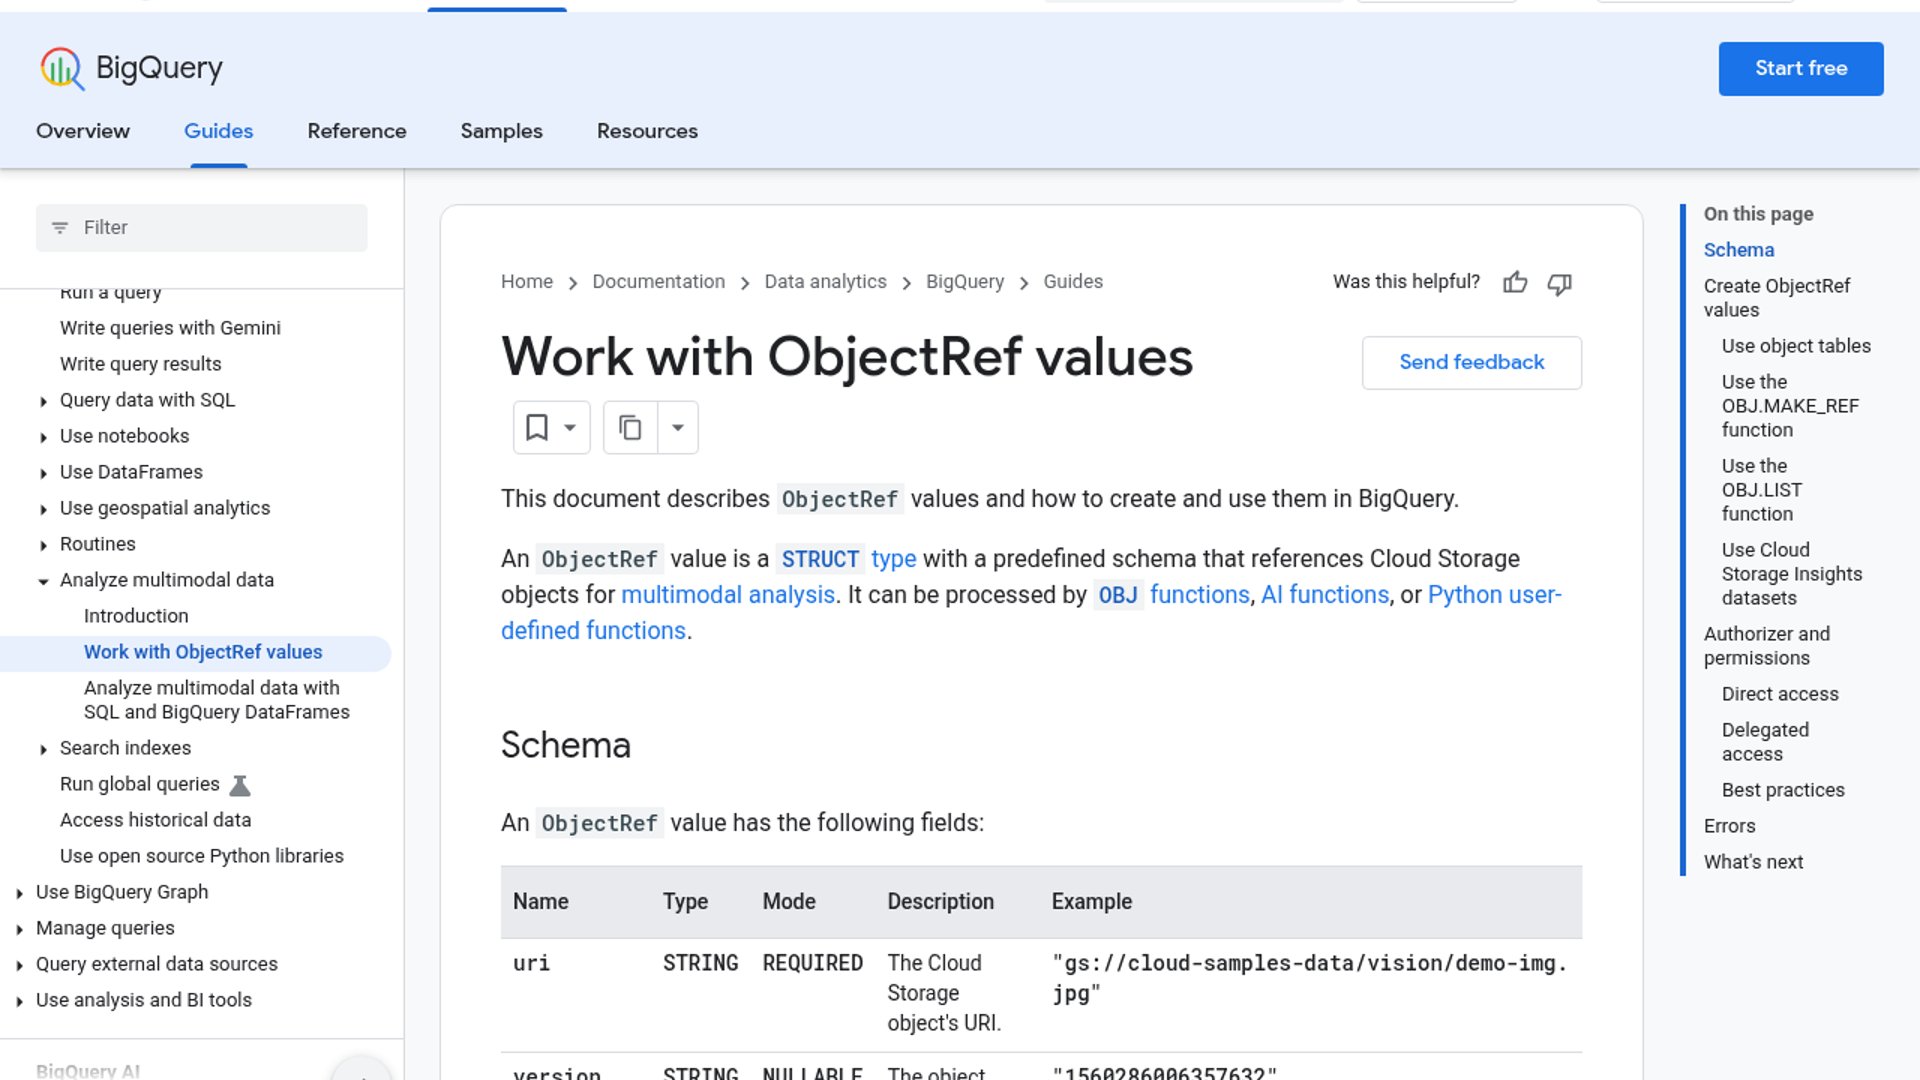Select Access historical data in sidebar

tap(155, 820)
